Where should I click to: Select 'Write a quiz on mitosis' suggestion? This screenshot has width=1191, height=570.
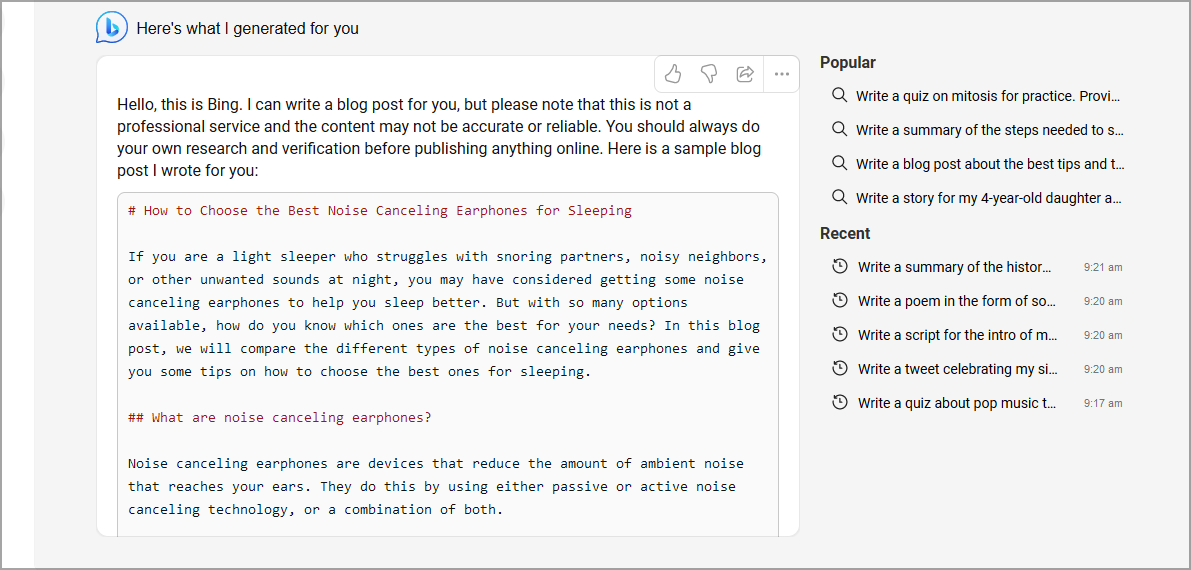point(988,96)
